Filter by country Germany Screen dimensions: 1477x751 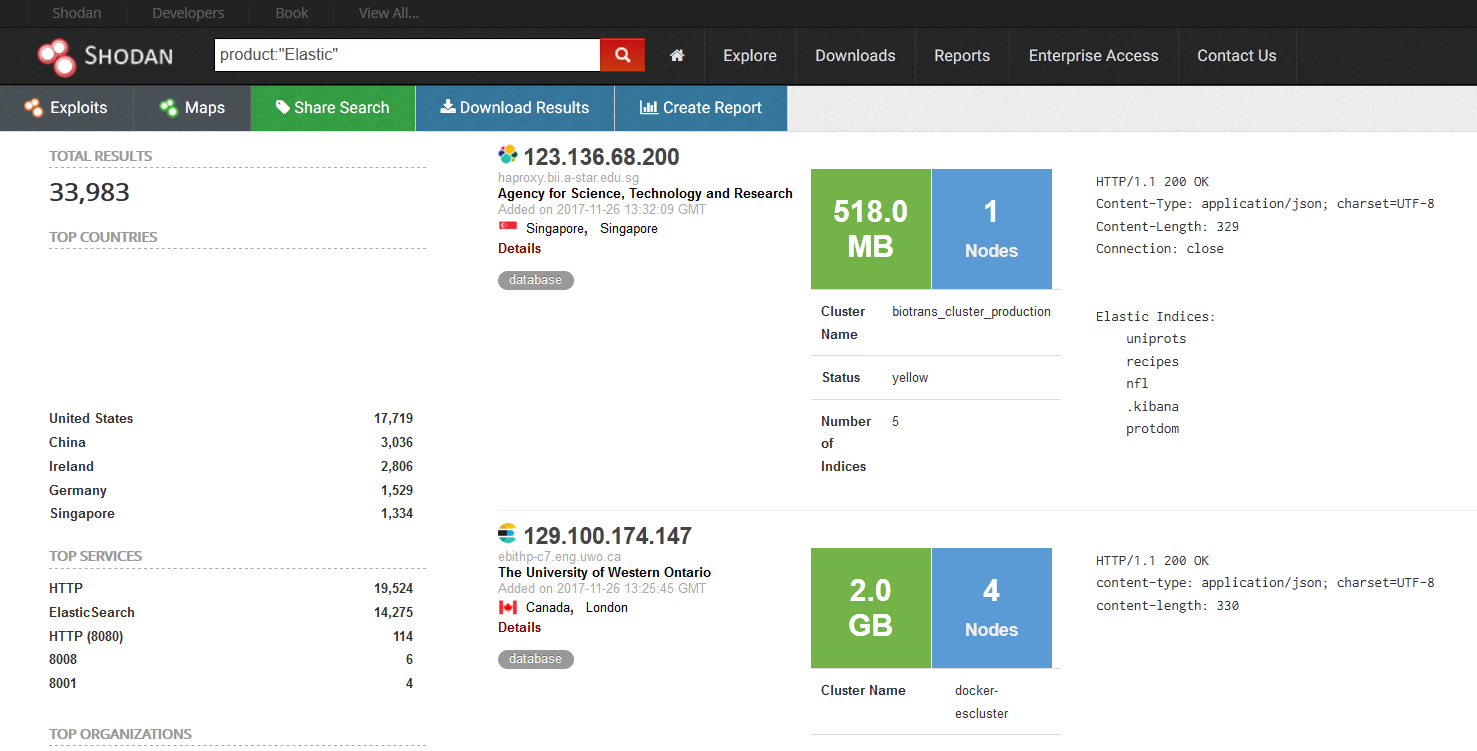tap(78, 490)
